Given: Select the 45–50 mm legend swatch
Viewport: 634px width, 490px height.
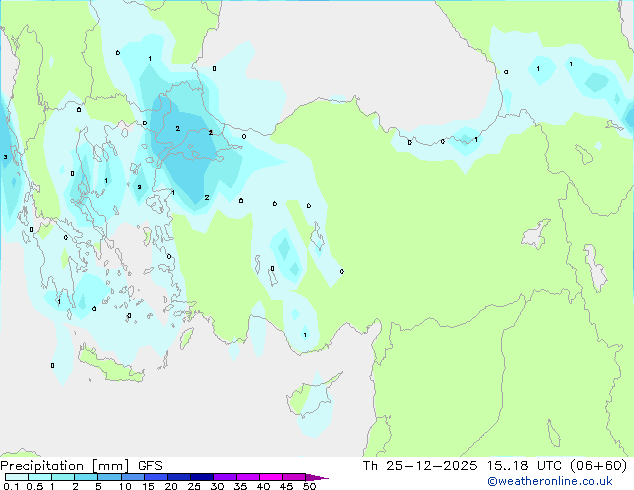Looking at the screenshot, I should (x=294, y=477).
